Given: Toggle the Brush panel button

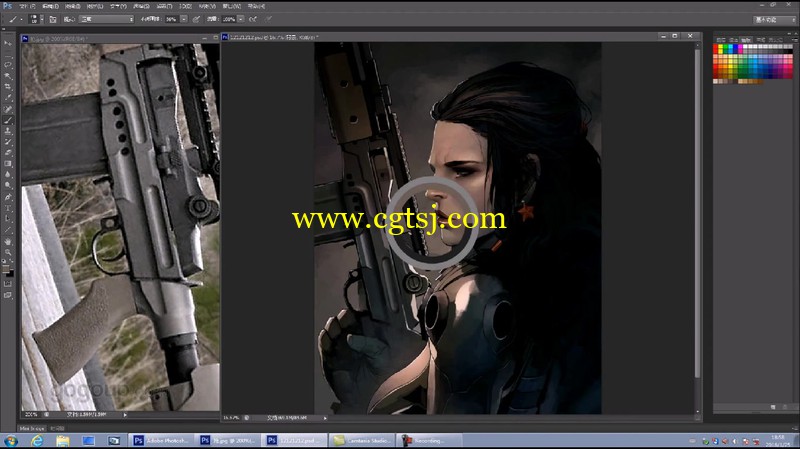Looking at the screenshot, I should pos(53,19).
